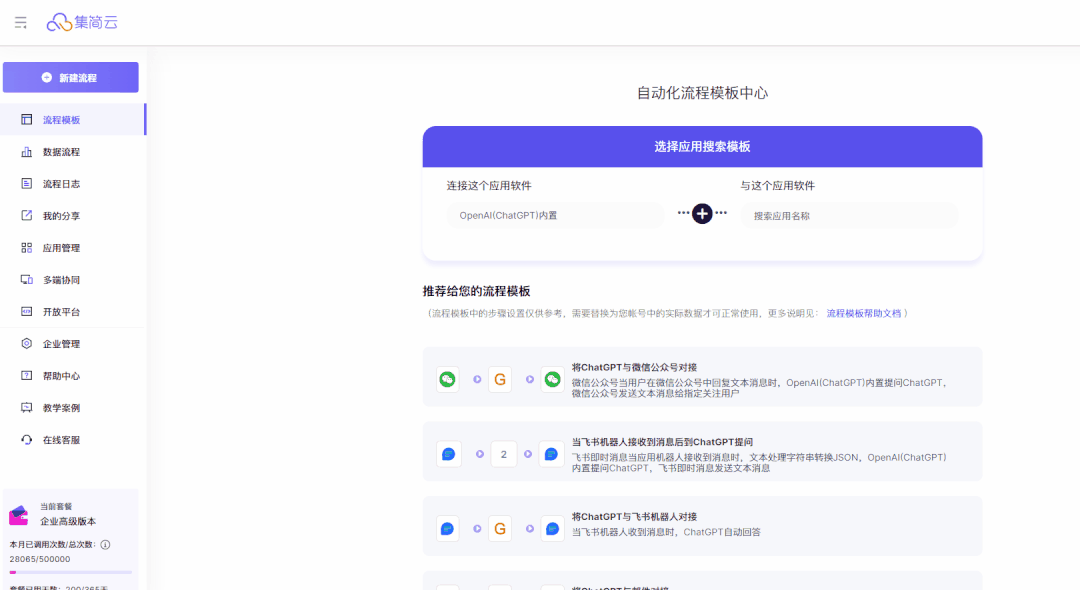Click the step count 2 badge

503,454
